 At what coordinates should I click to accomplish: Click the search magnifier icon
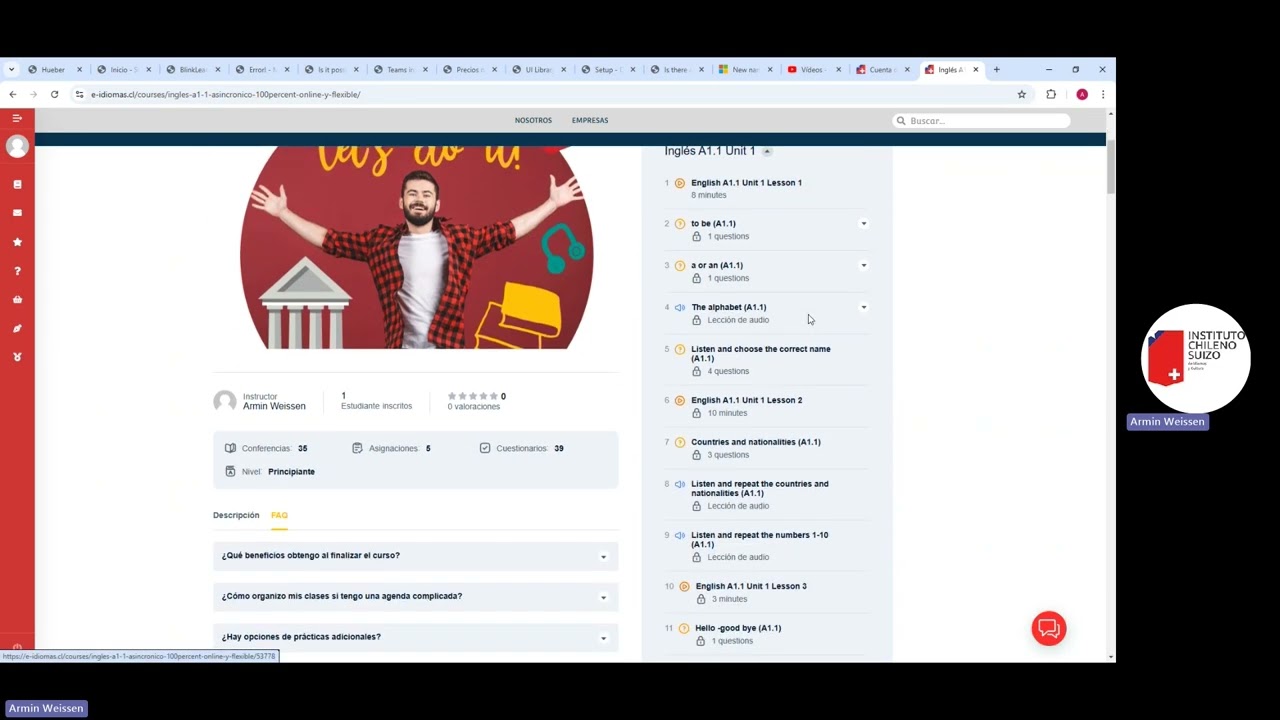901,120
